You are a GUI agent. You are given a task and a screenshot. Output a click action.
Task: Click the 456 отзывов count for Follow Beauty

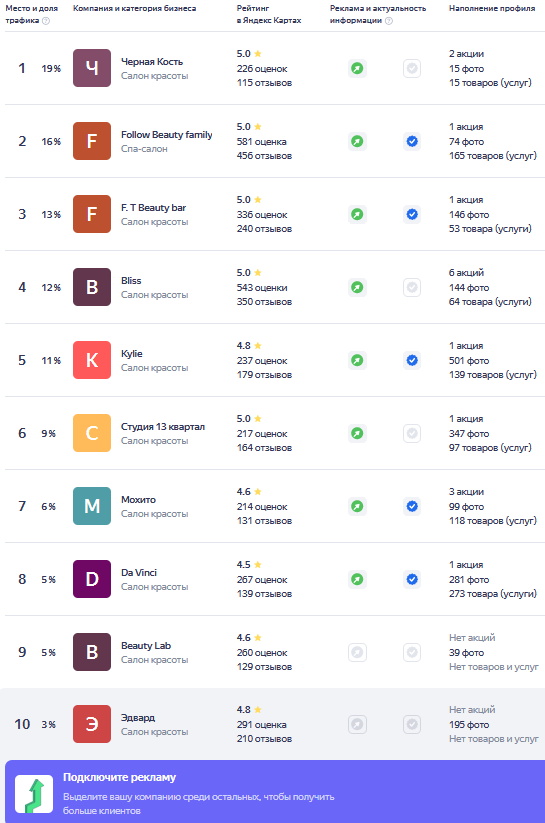click(x=264, y=156)
